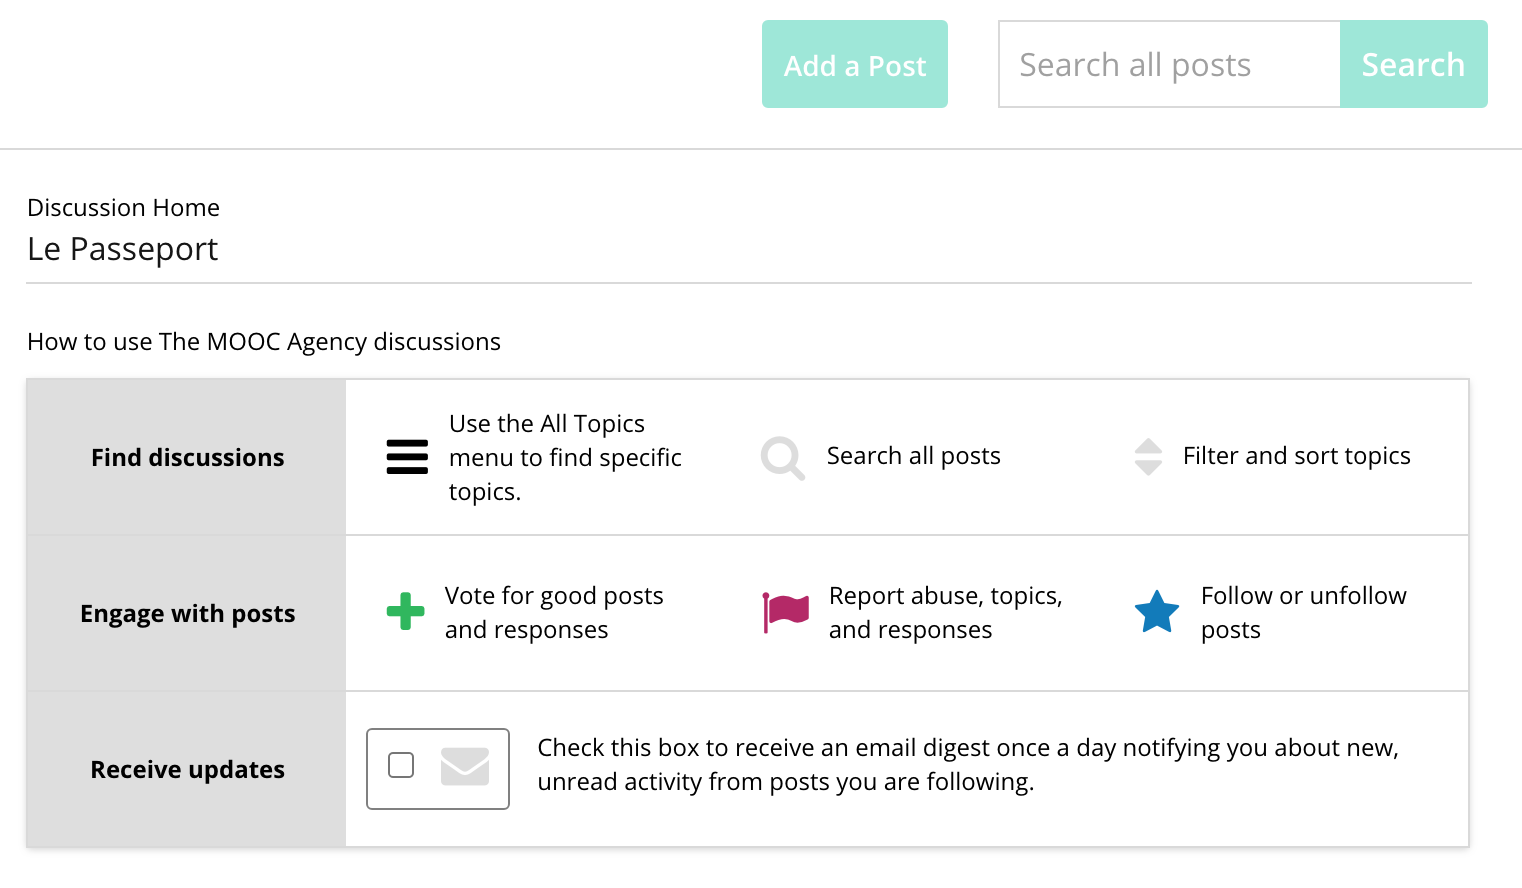Click the blue follow star icon

(1157, 612)
